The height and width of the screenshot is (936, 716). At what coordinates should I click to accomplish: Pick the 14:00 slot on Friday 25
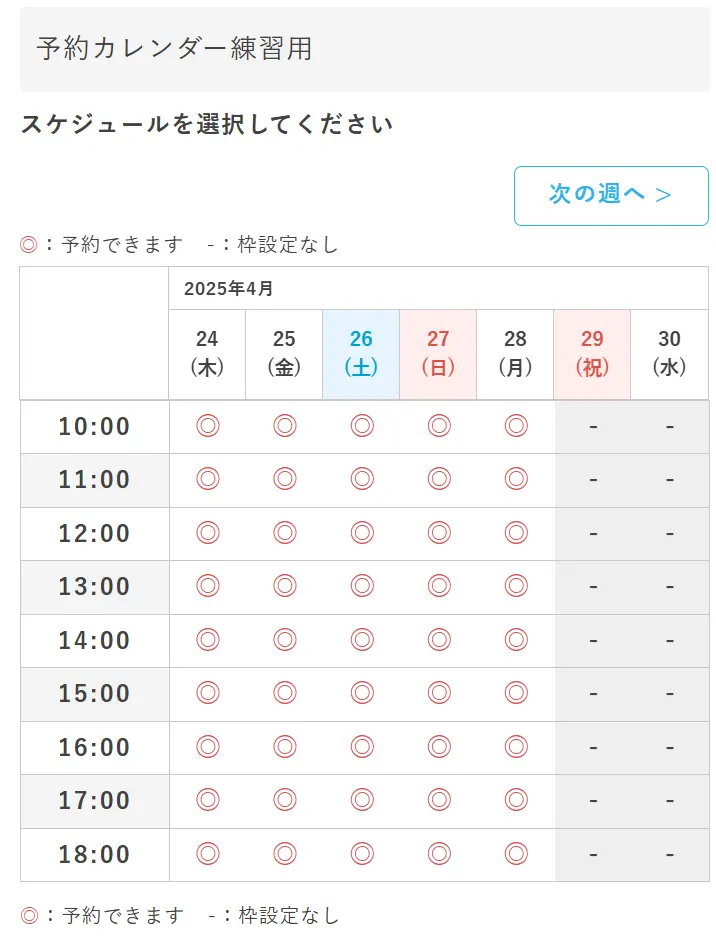coord(285,640)
